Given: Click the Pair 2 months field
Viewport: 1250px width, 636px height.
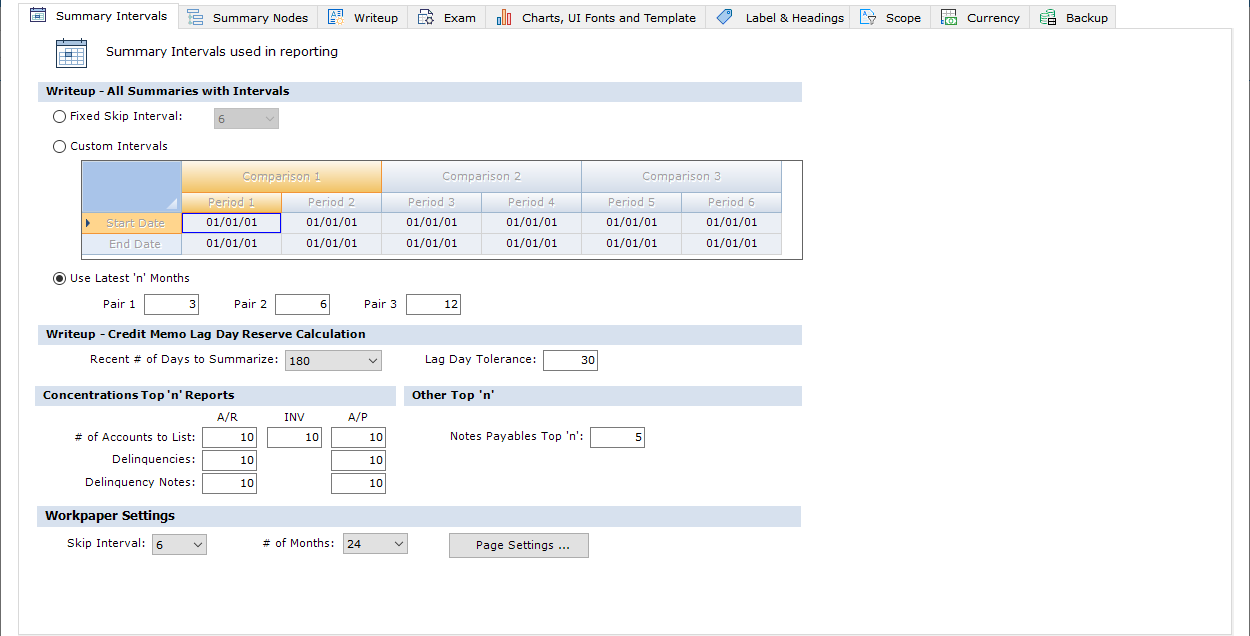Looking at the screenshot, I should tap(302, 305).
